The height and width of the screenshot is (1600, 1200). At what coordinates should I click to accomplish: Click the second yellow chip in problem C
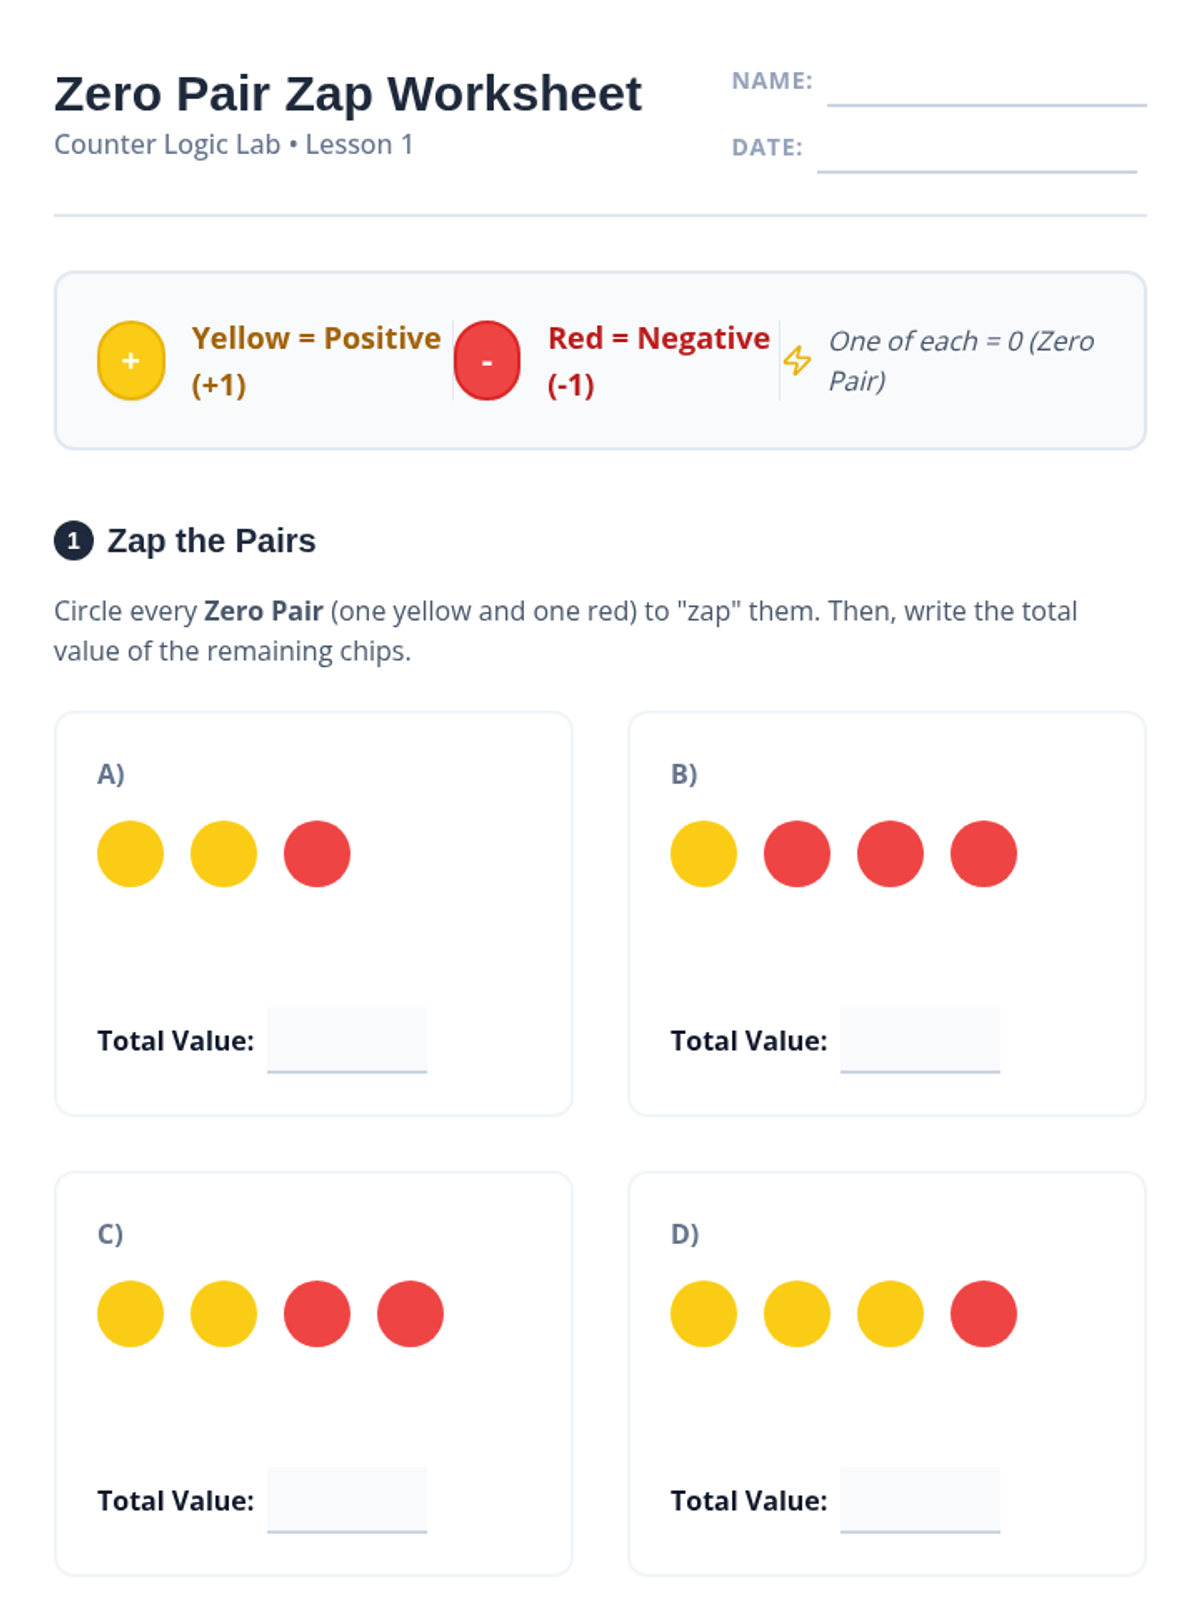tap(224, 1314)
